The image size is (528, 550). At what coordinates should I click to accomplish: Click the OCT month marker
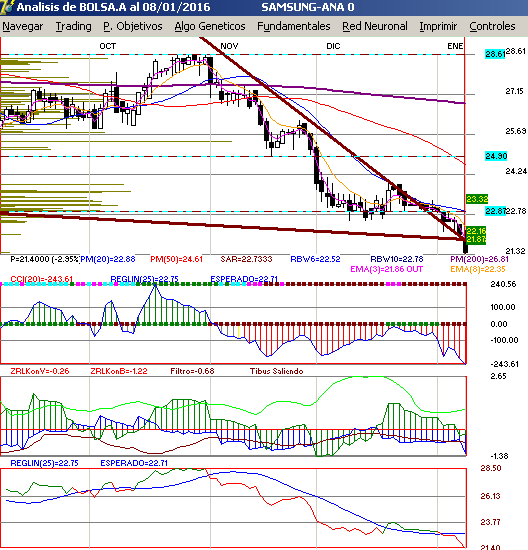(107, 46)
